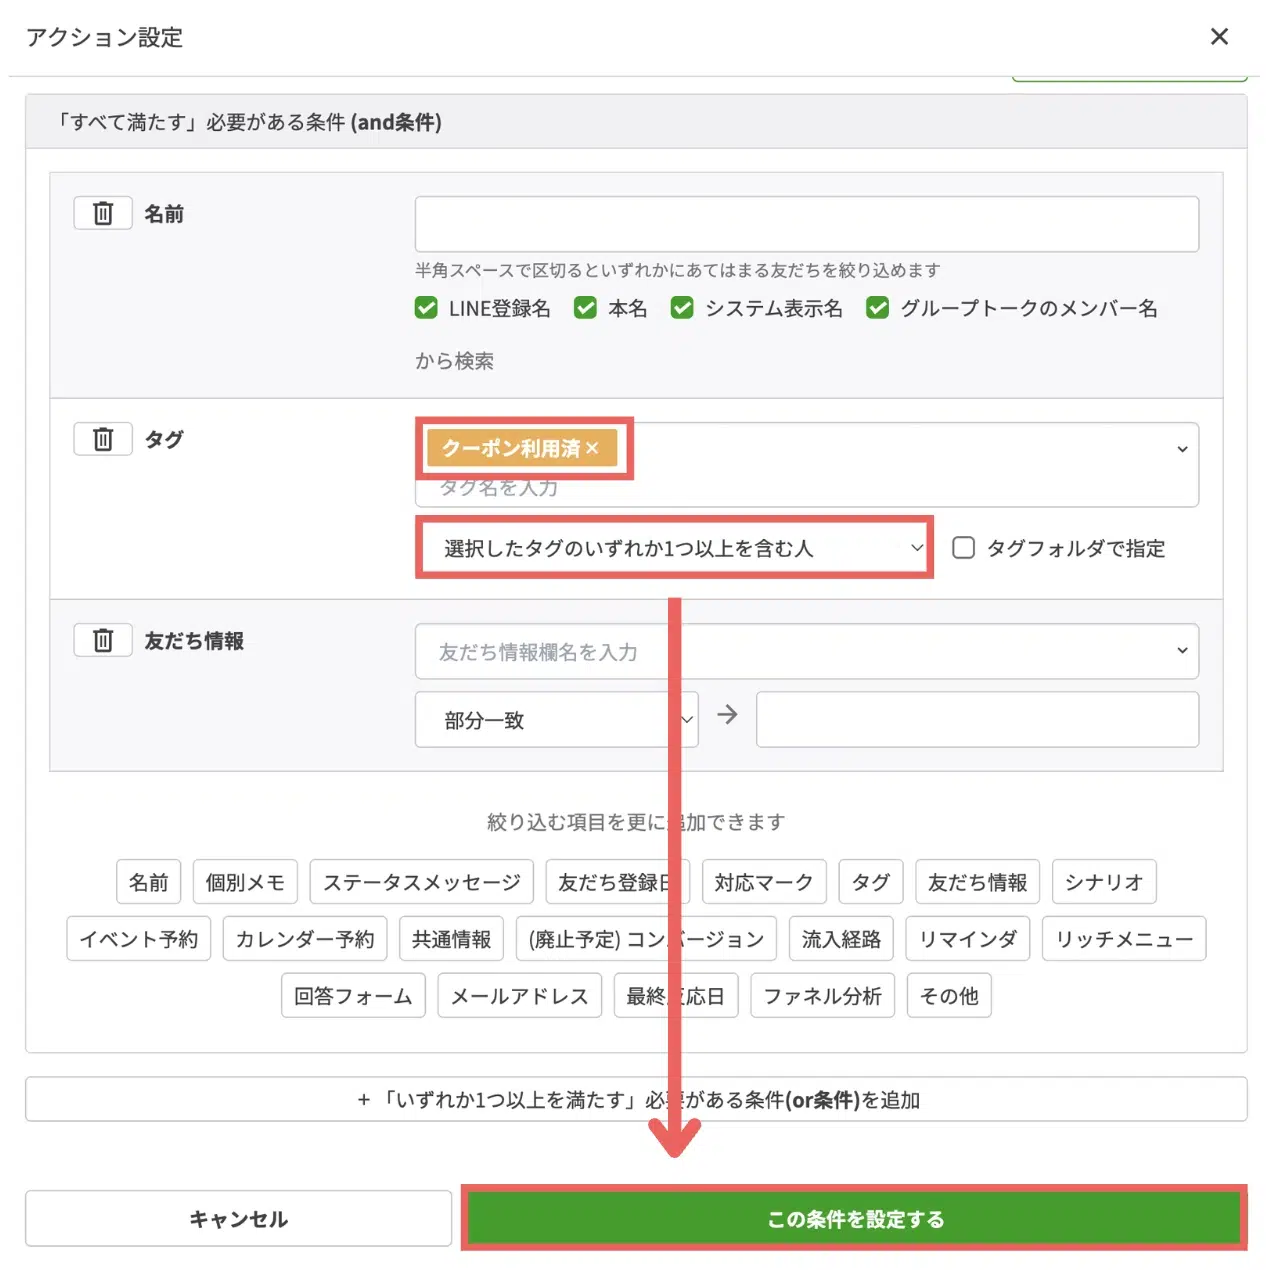Close the アクション設定 dialog
Screen dimensions: 1266x1270
click(1219, 37)
